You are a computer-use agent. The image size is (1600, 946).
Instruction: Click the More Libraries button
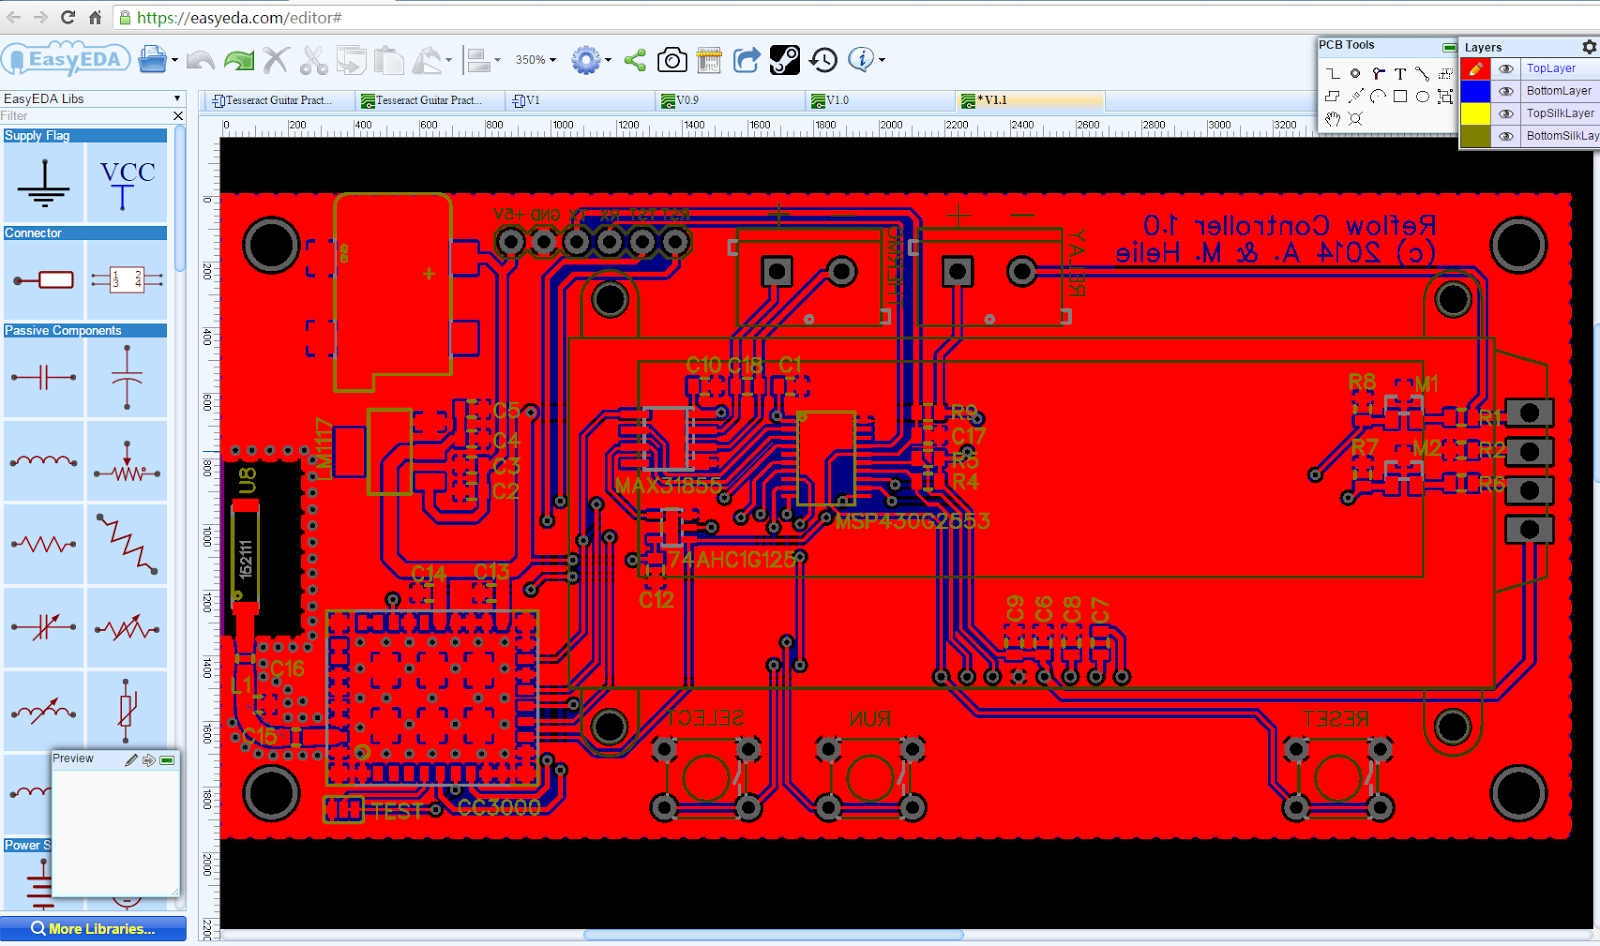point(94,928)
